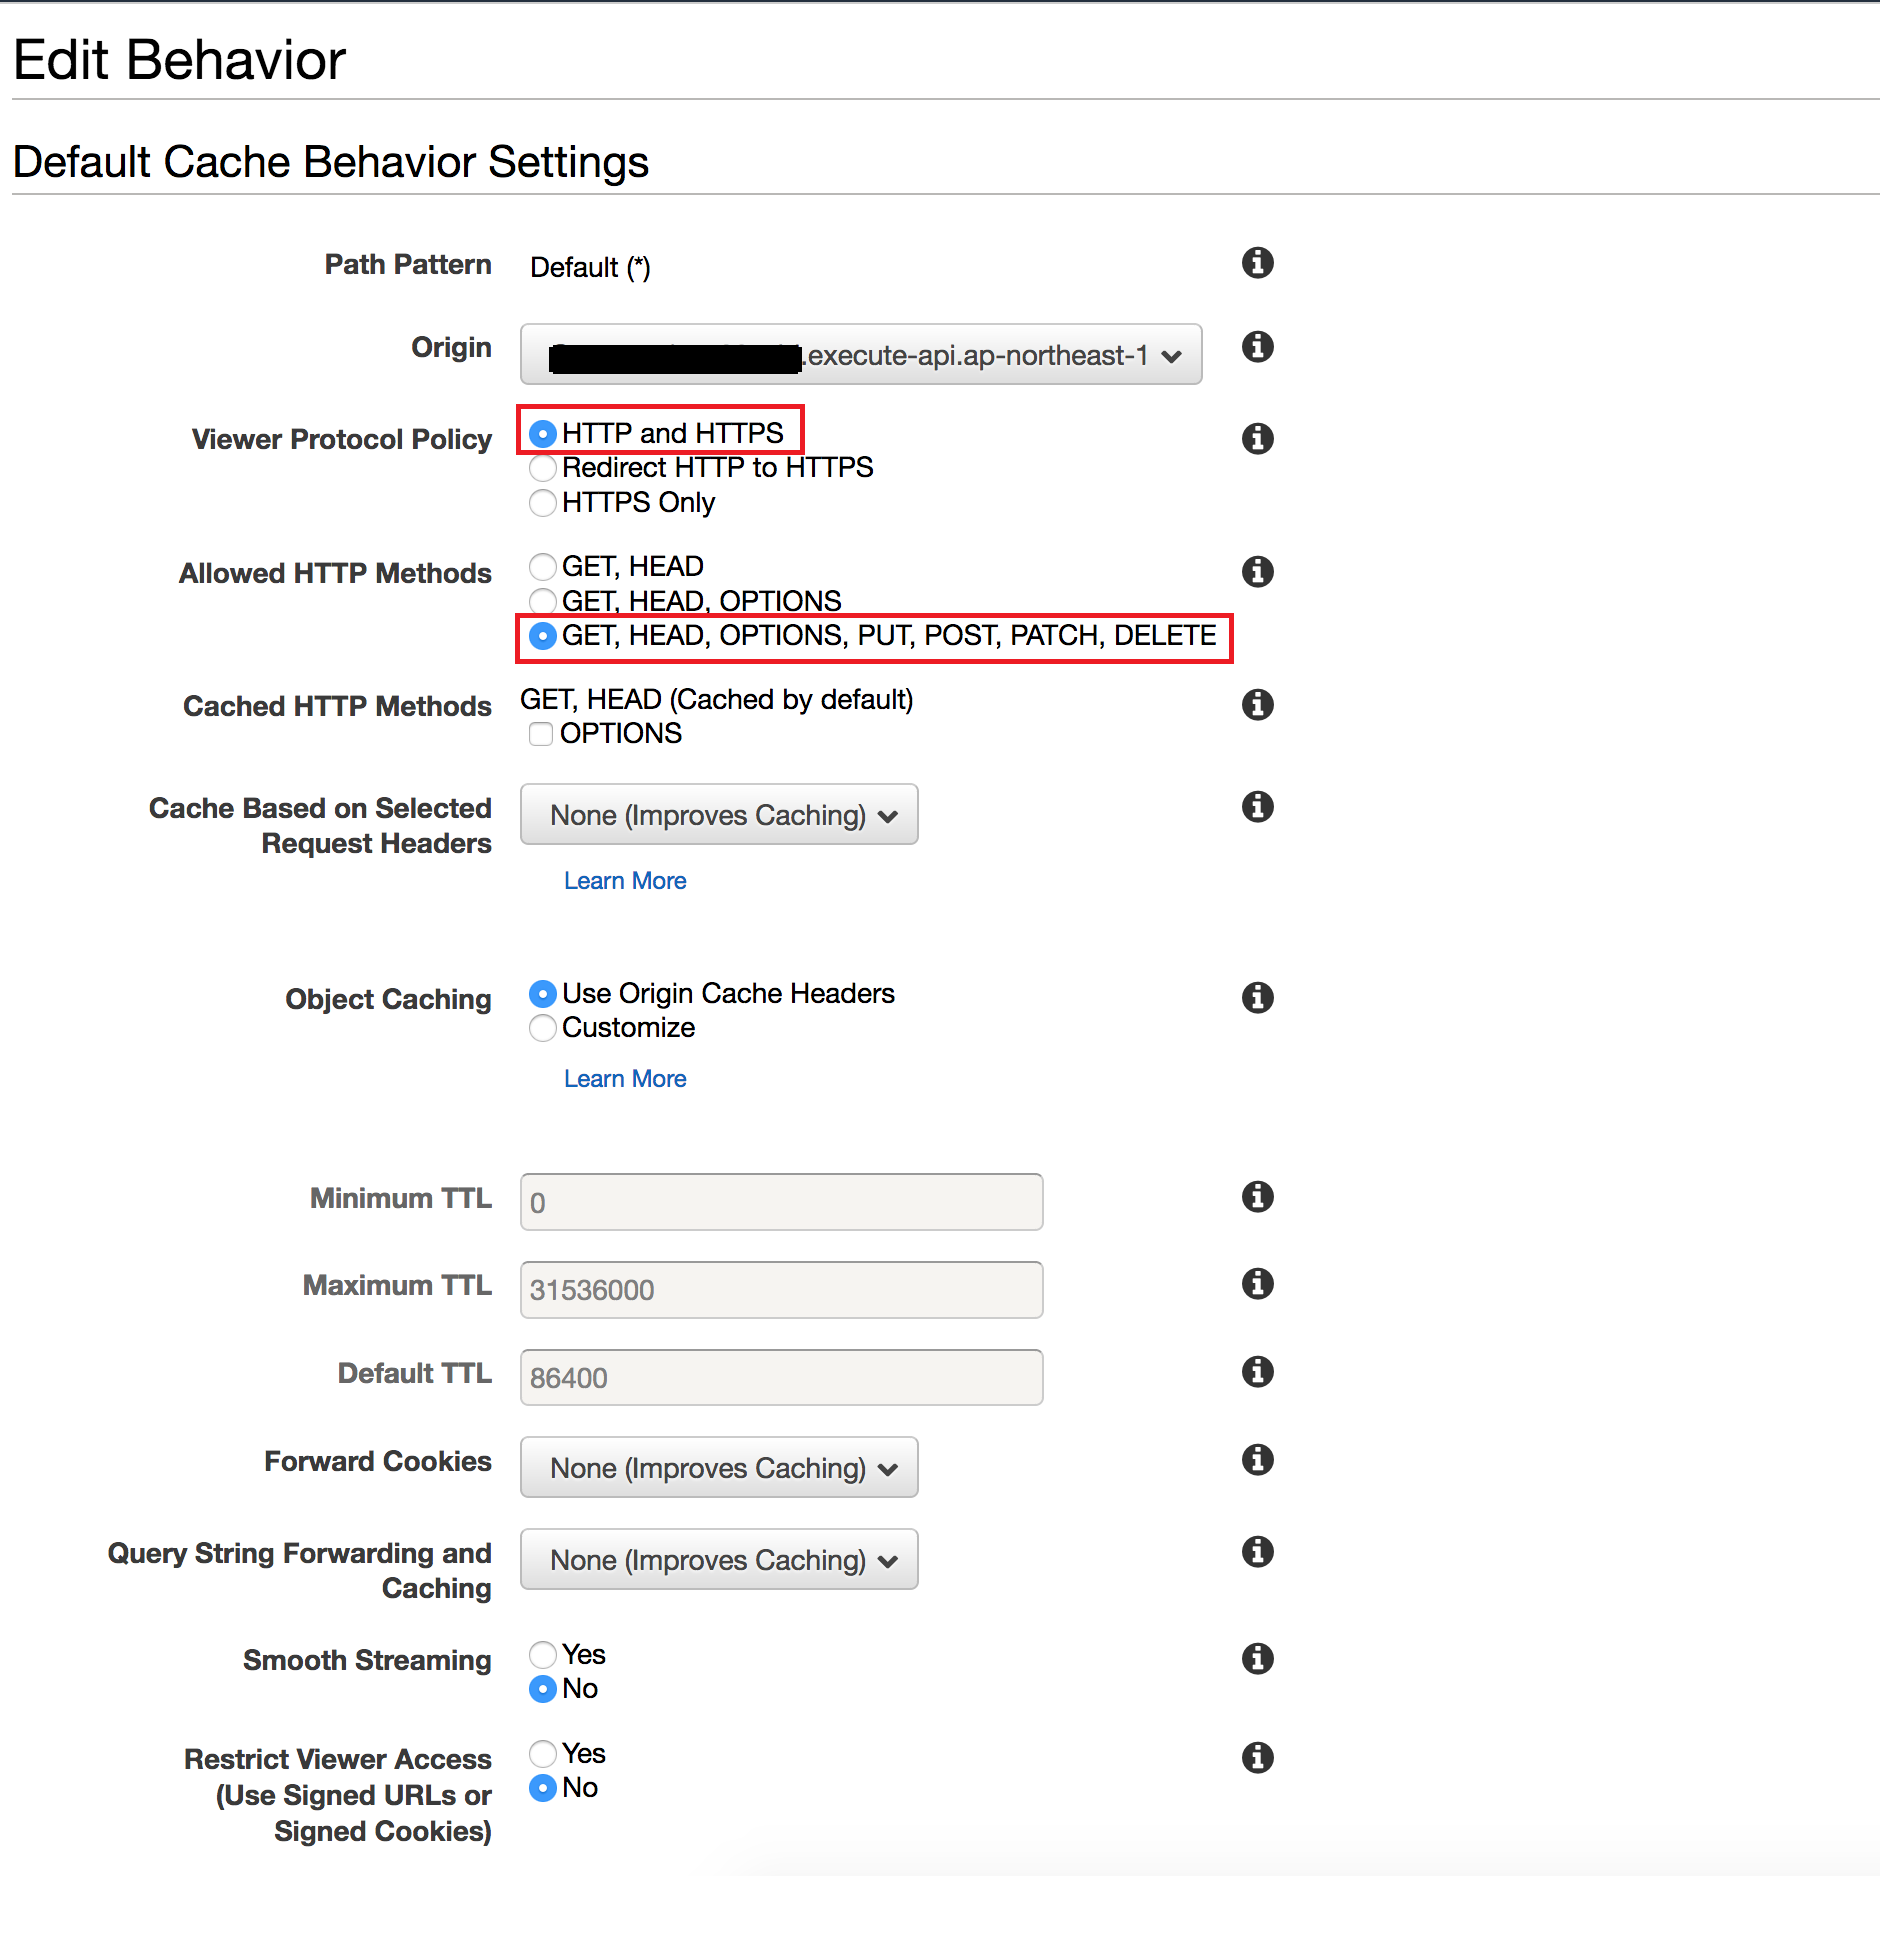Show help for Minimum TTL
Image resolution: width=1890 pixels, height=1946 pixels.
click(x=1257, y=1196)
